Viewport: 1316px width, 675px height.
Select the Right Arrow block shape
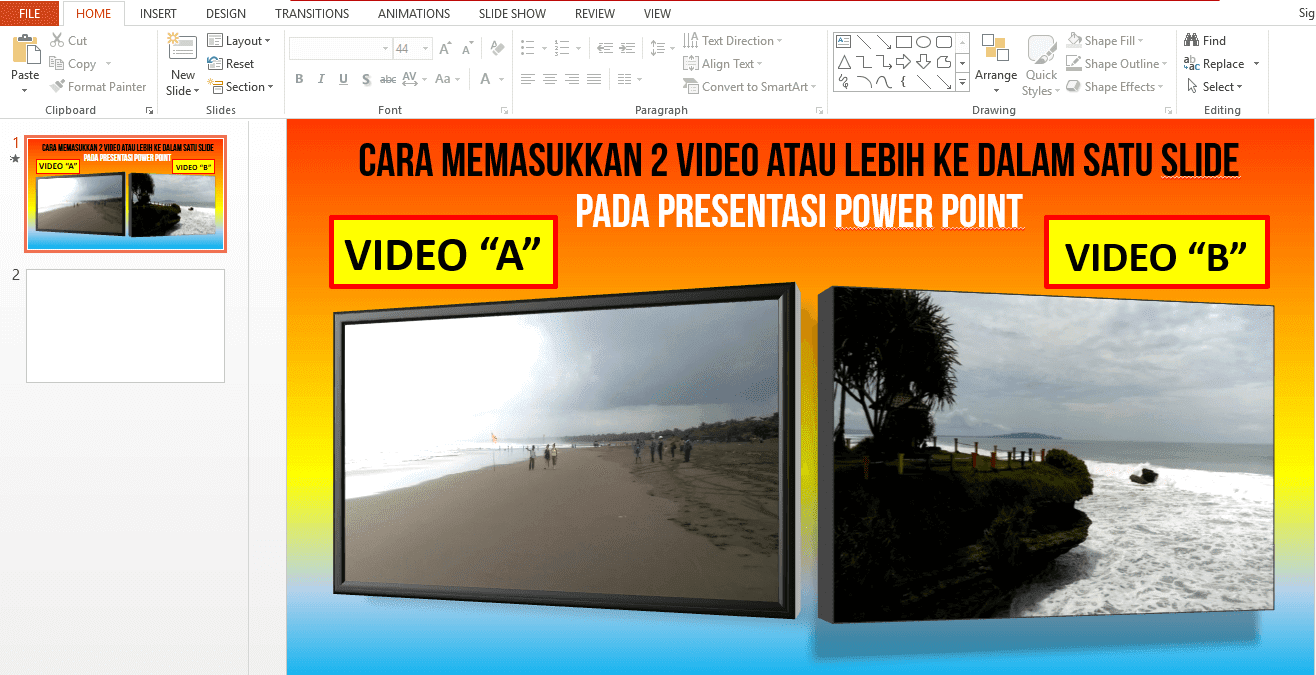pos(903,62)
